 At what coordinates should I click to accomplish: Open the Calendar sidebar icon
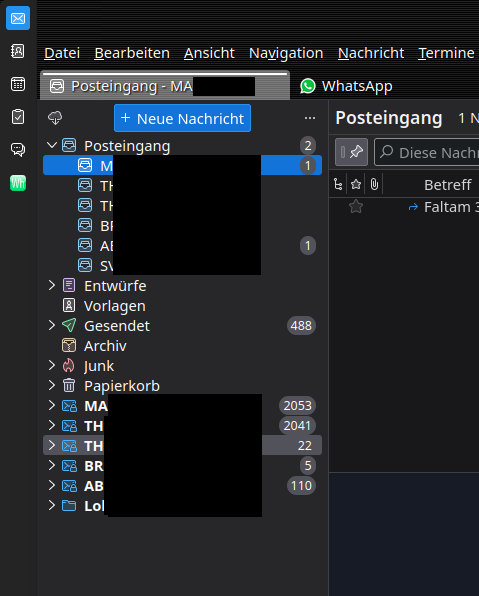point(18,84)
